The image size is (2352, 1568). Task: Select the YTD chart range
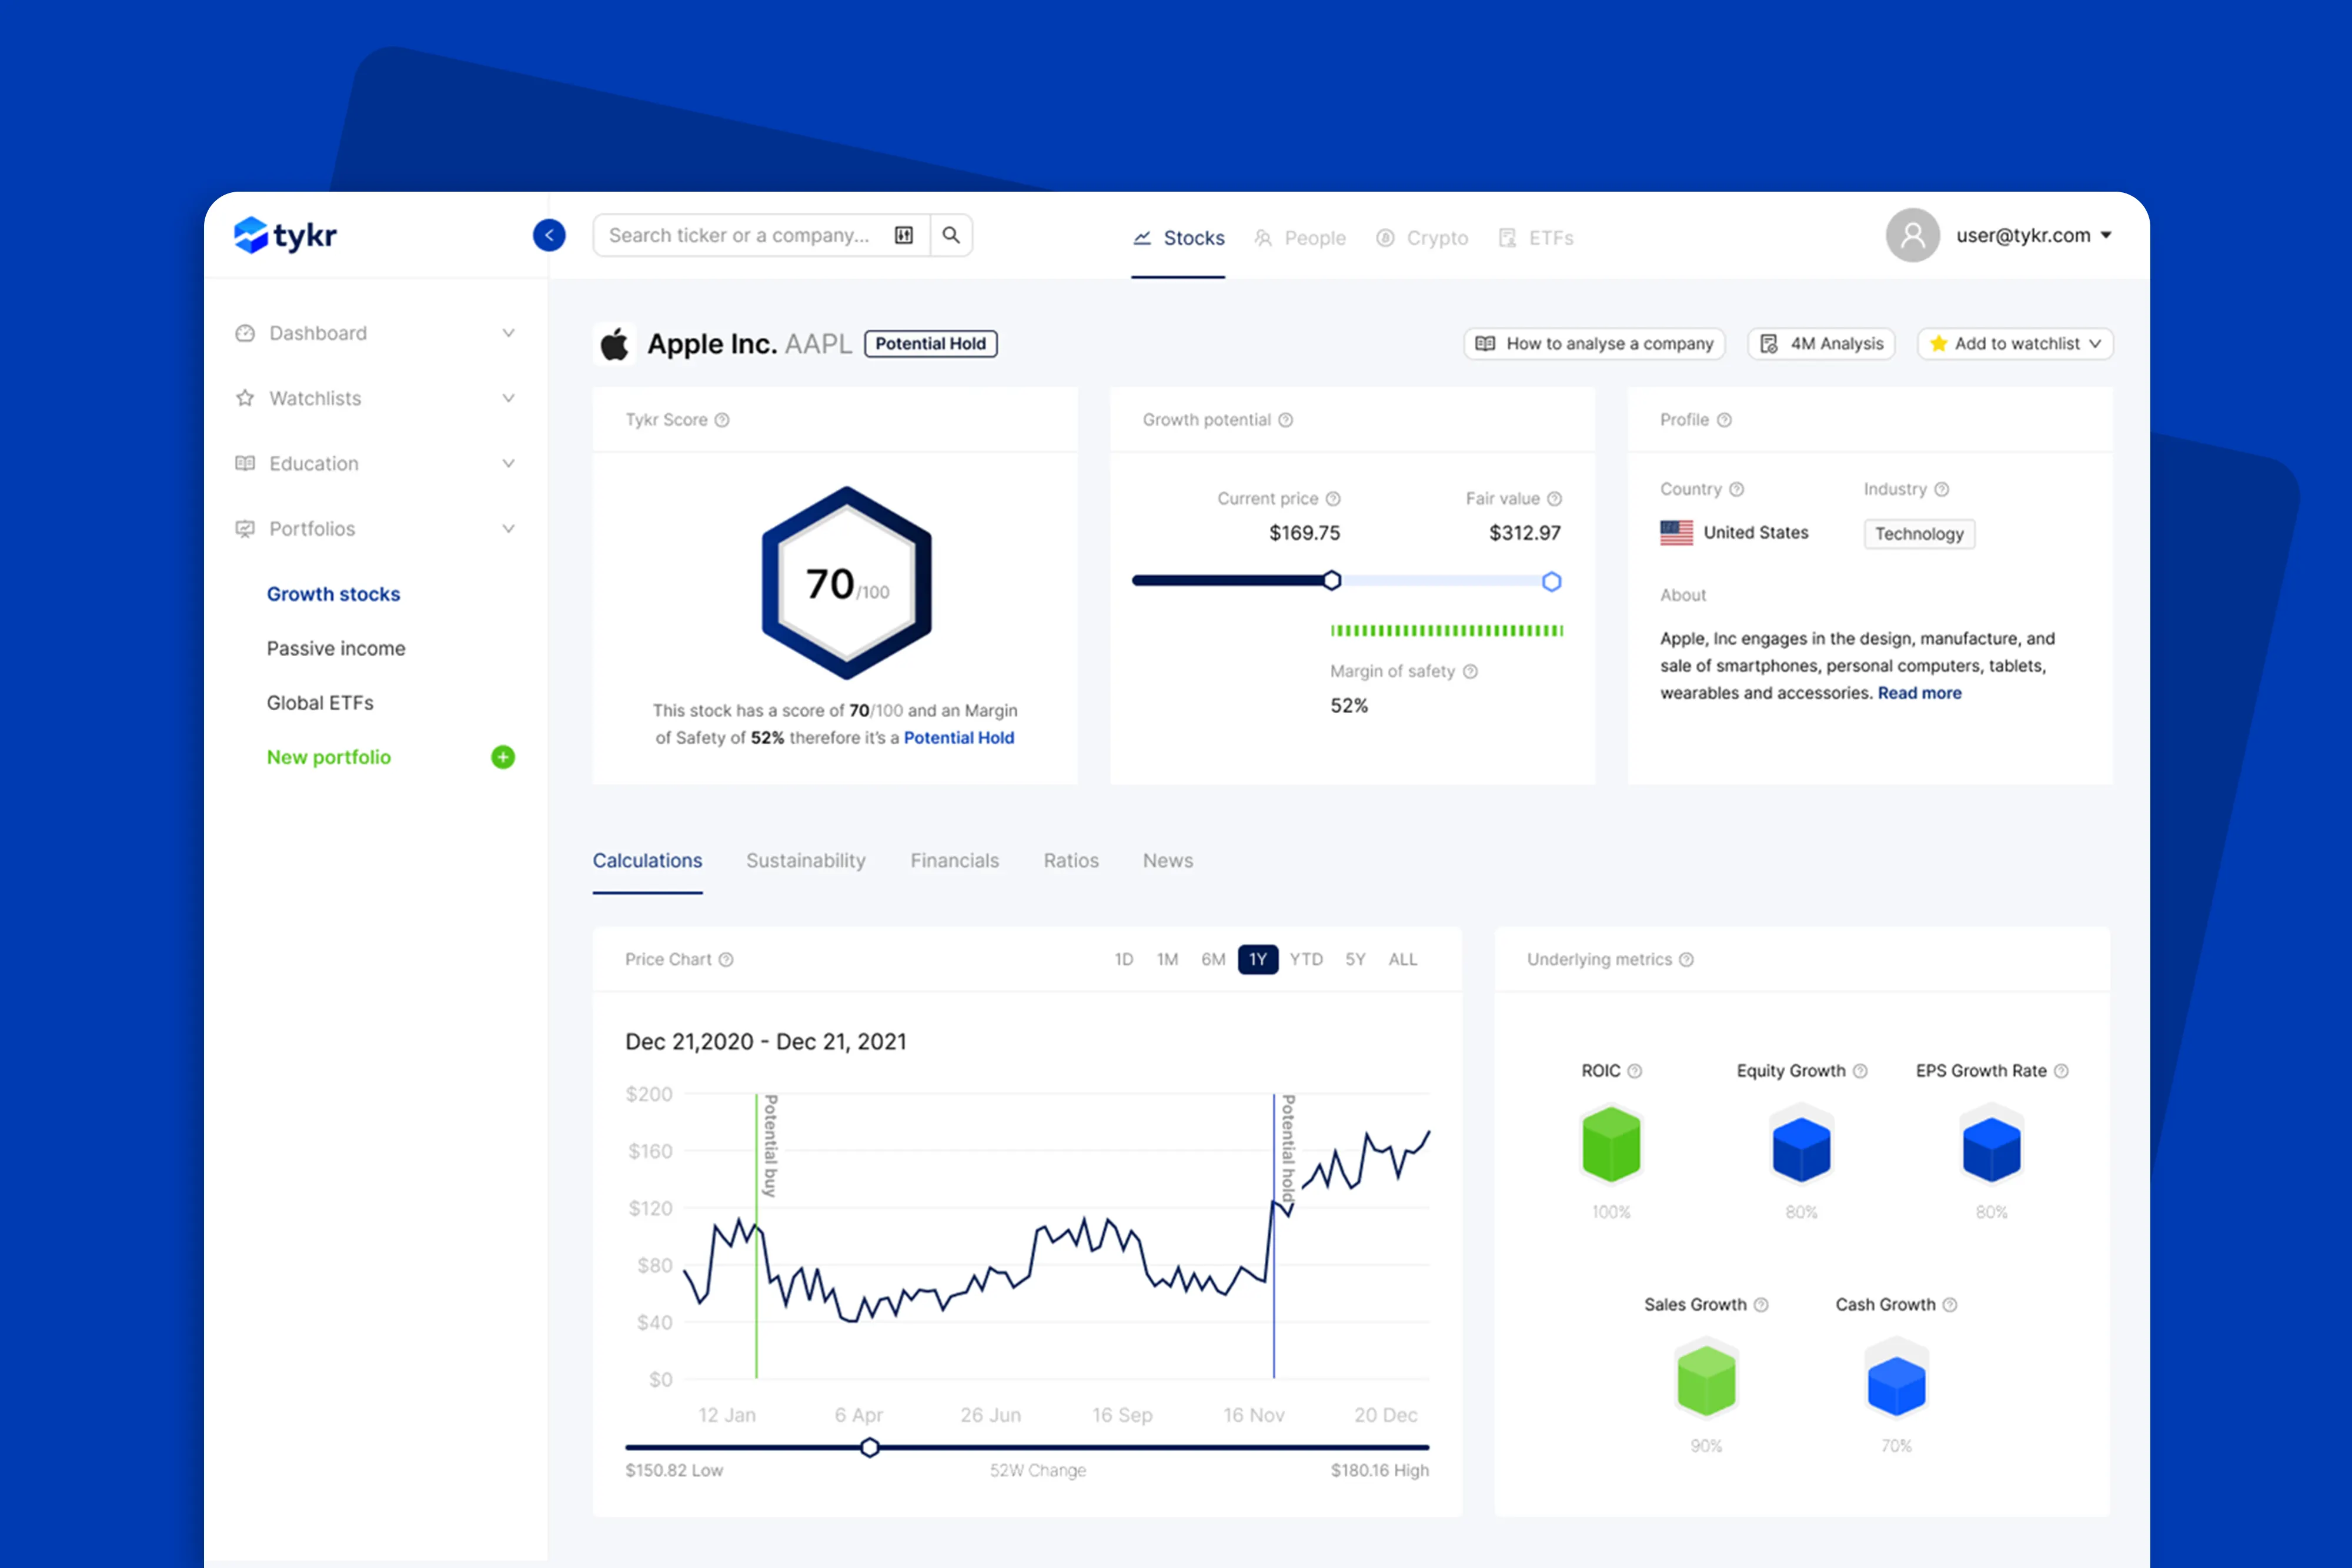[1306, 959]
